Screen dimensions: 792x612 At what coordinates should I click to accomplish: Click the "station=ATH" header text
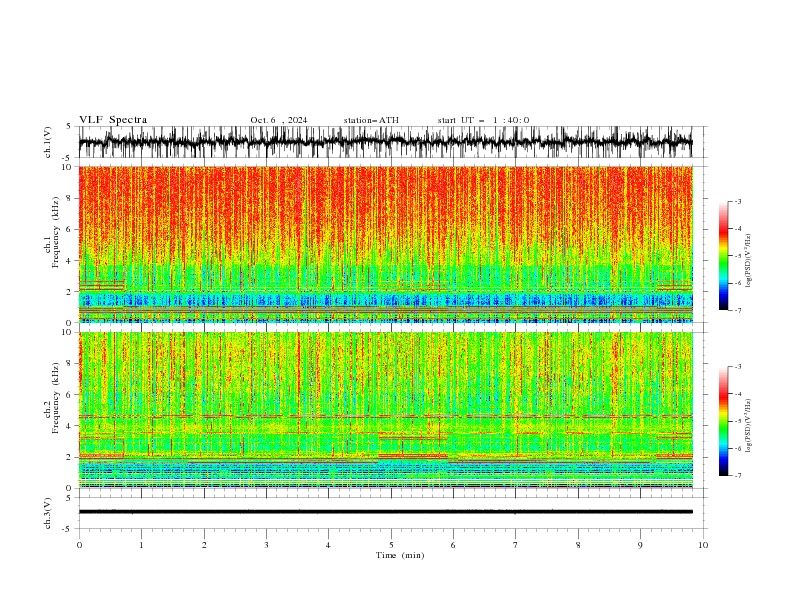click(371, 120)
